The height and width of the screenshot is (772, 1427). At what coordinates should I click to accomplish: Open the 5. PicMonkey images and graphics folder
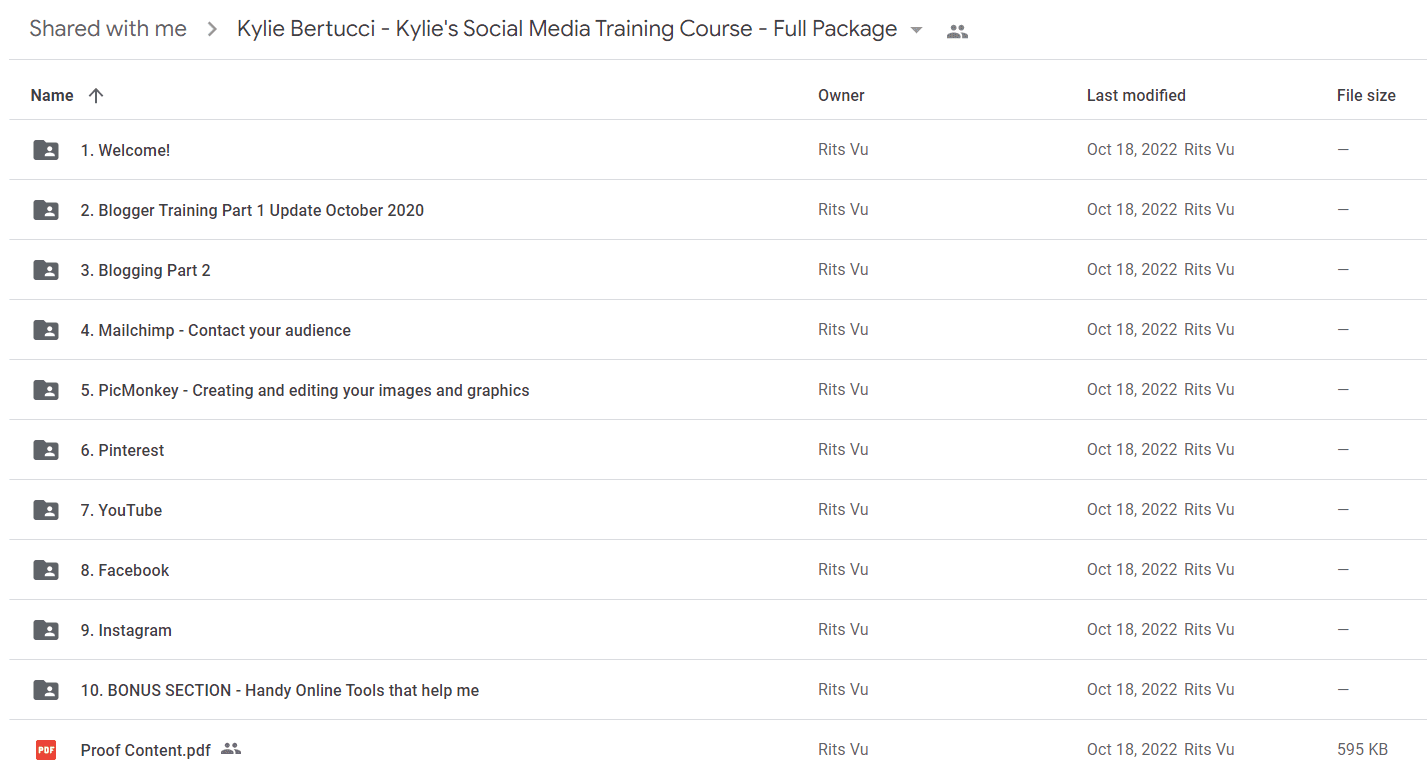(x=718, y=390)
